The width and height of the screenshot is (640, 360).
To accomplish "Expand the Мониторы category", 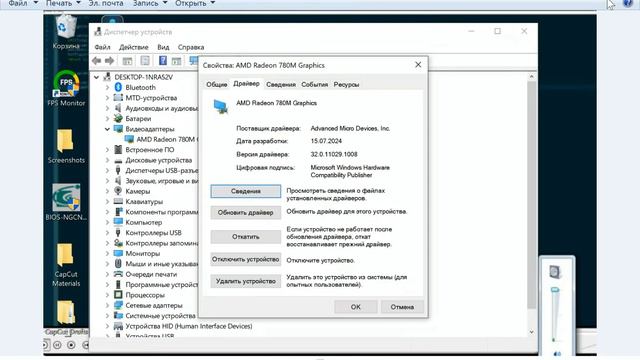I will click(x=107, y=253).
